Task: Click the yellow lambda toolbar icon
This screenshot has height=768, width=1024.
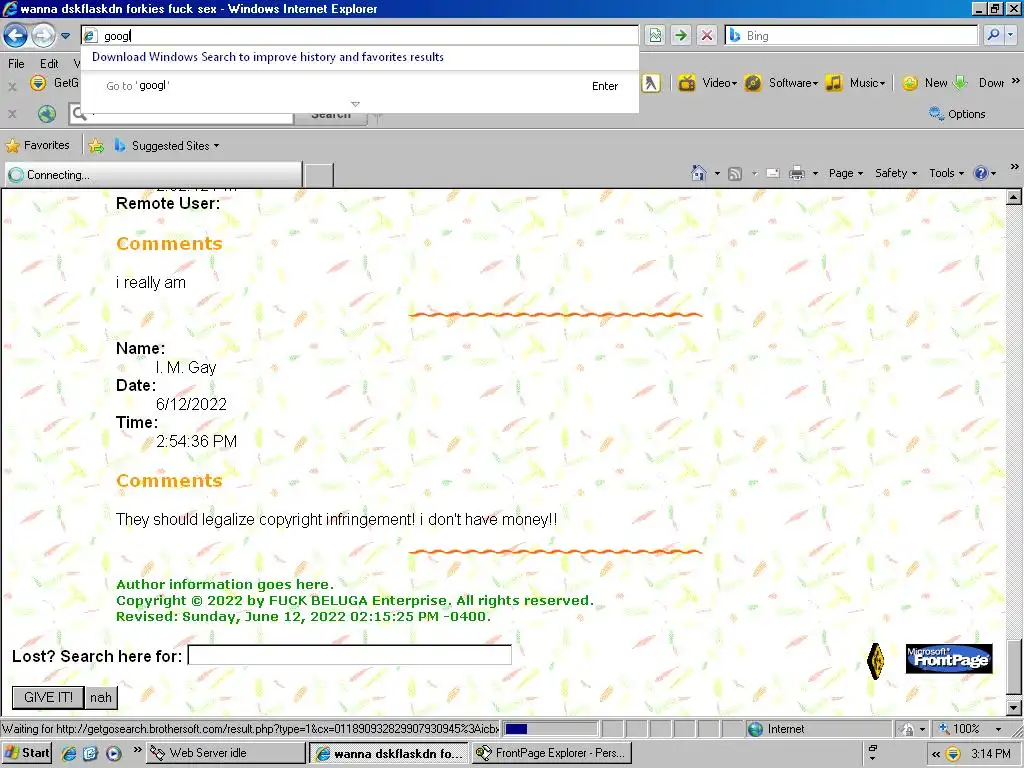Action: pos(651,83)
